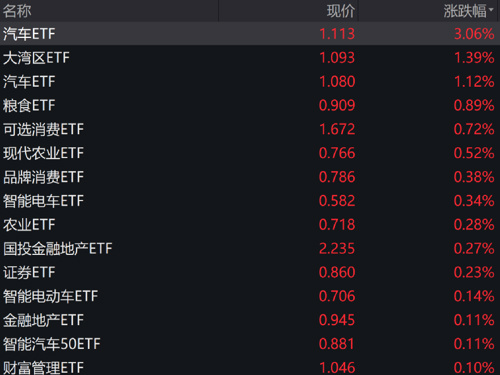Select 汽车ETF priced at 1.080

(250, 82)
